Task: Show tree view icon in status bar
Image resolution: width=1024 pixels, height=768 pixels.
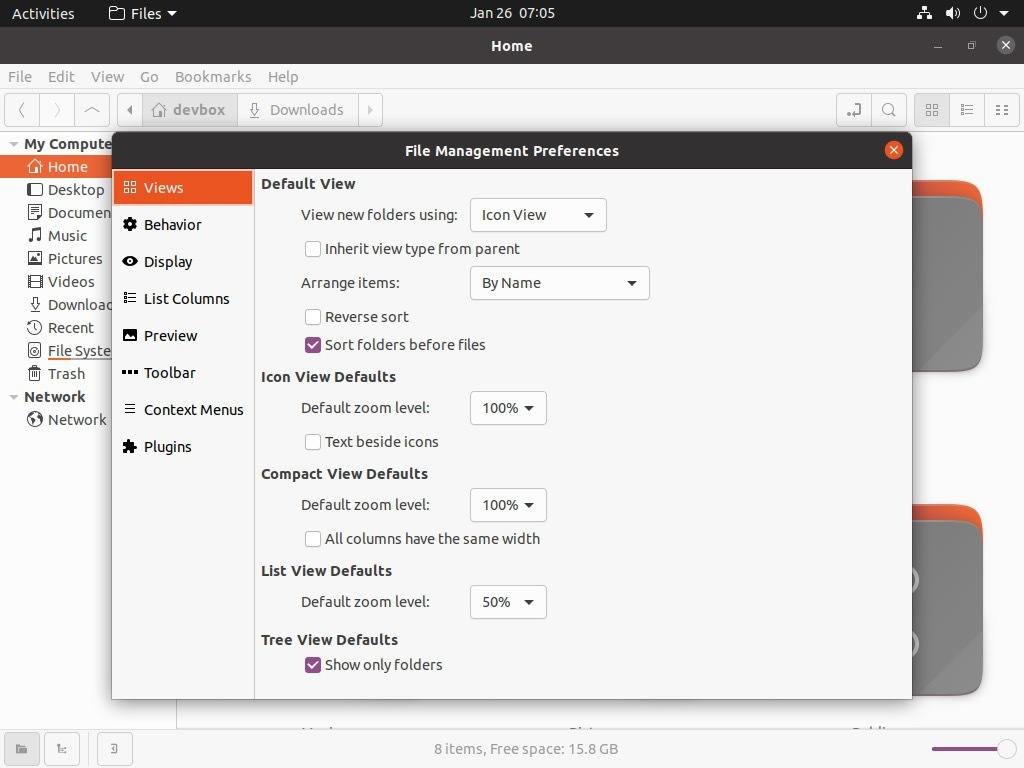Action: click(62, 749)
